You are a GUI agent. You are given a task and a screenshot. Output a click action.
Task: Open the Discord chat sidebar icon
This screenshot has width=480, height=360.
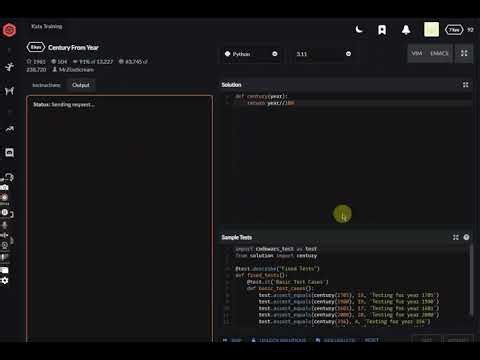[9, 153]
